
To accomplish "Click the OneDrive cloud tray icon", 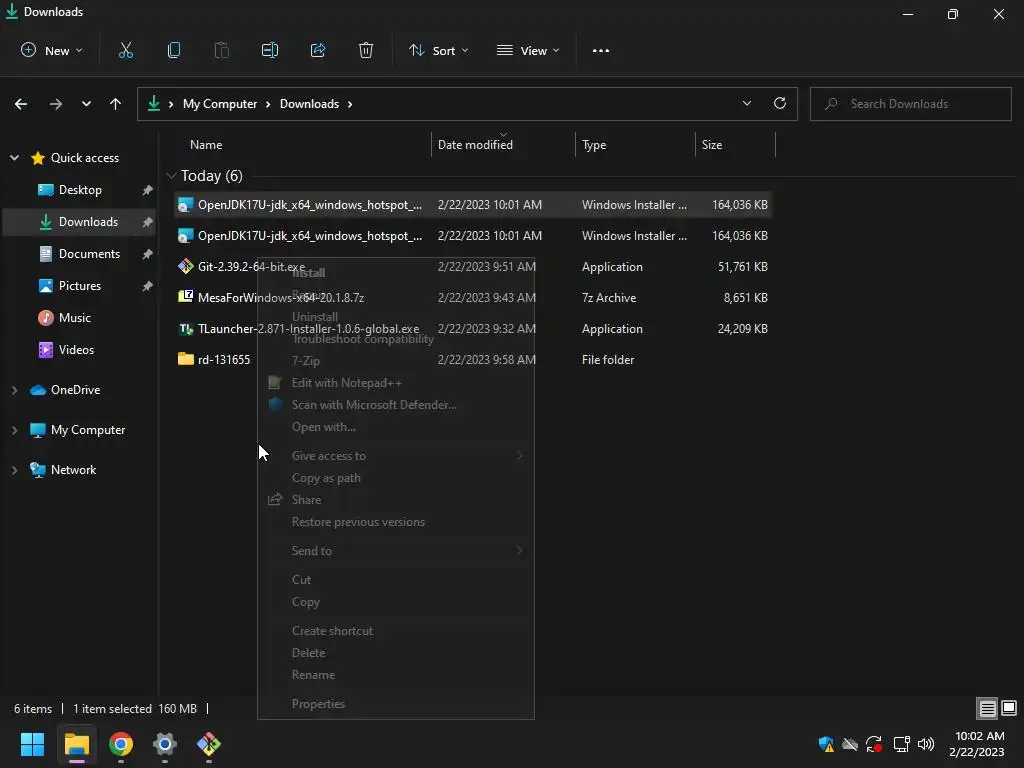I will pyautogui.click(x=850, y=744).
